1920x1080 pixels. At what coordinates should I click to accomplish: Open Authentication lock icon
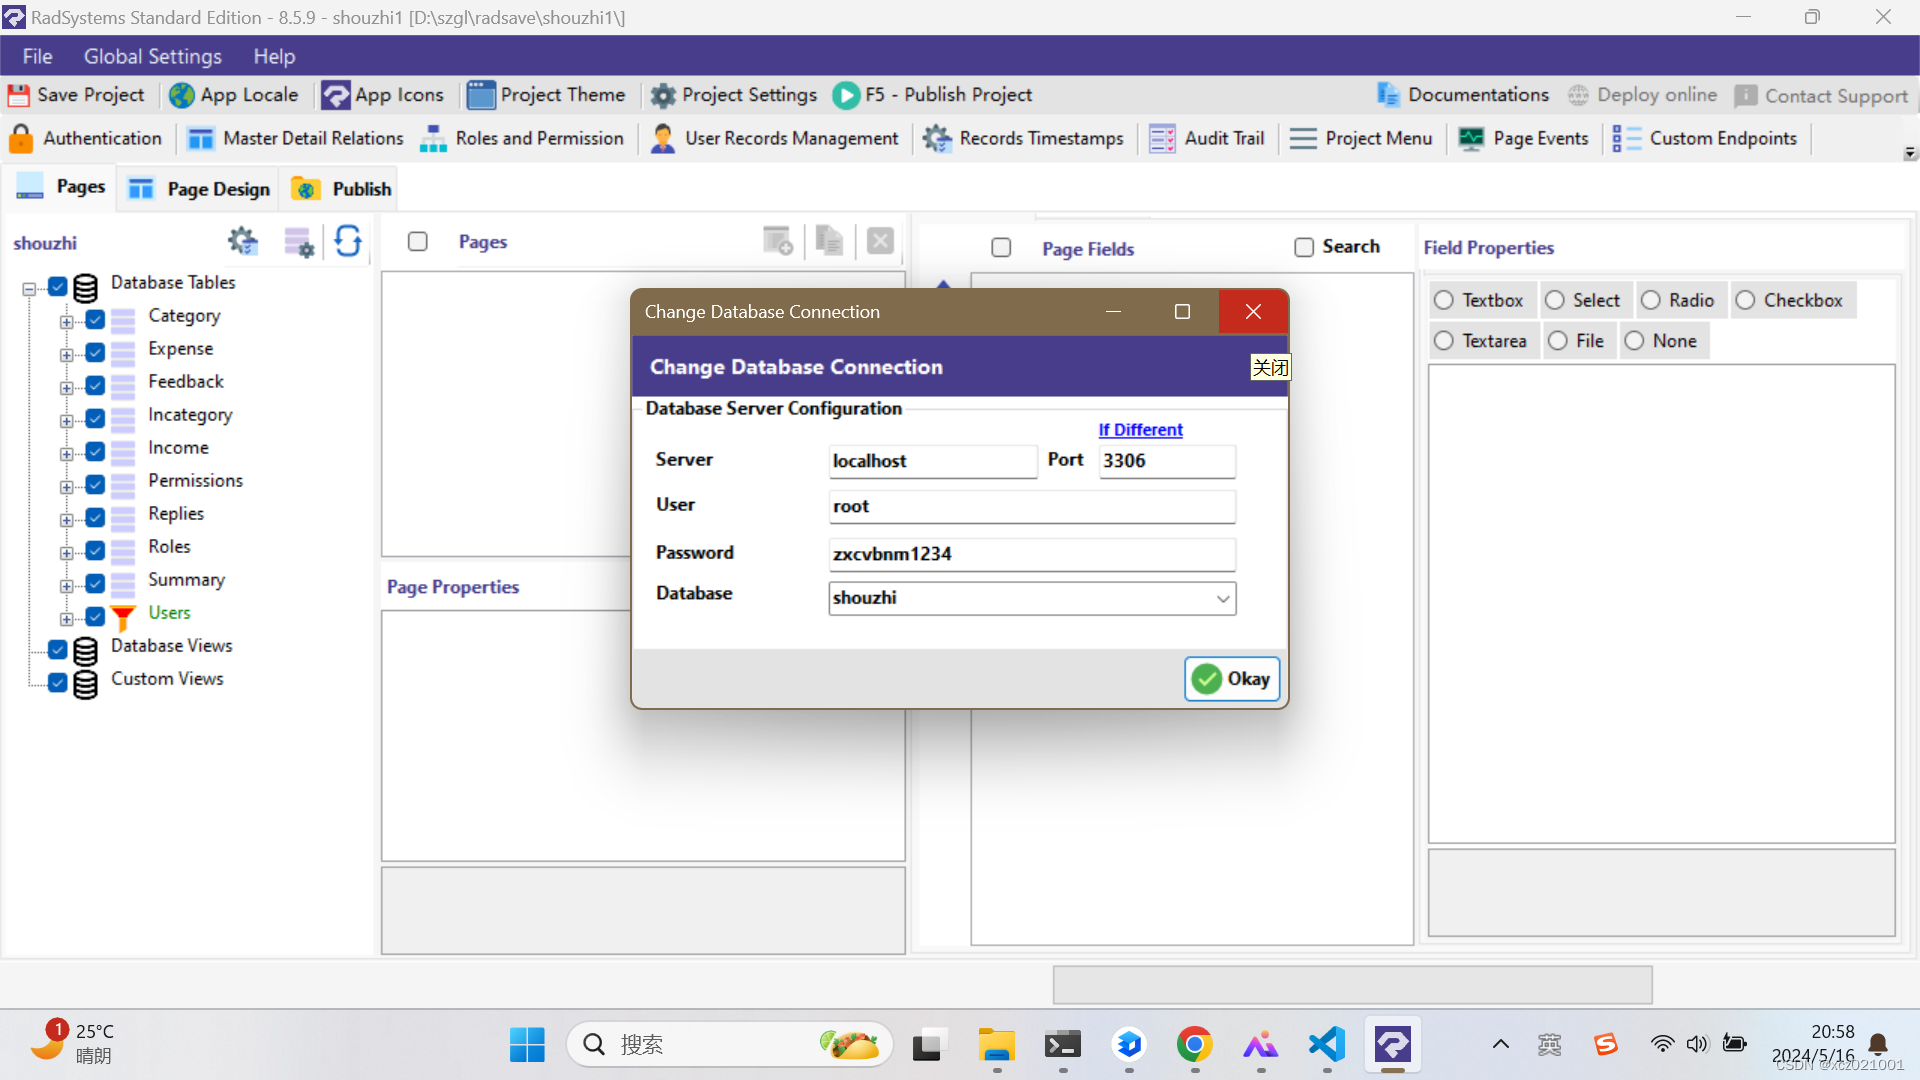coord(20,138)
